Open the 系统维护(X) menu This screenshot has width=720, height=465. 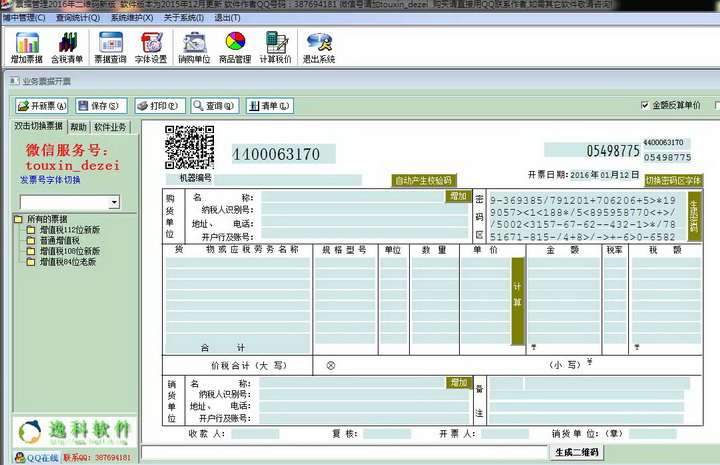(x=132, y=18)
